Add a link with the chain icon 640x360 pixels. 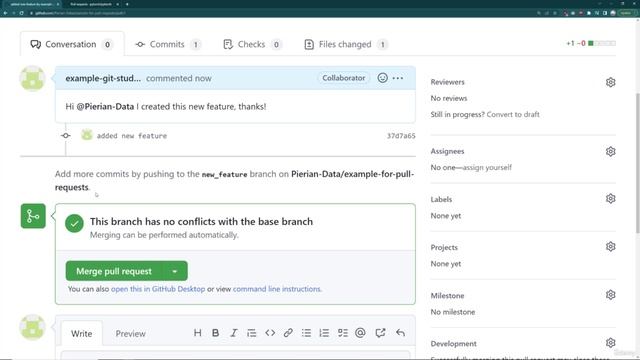point(288,333)
